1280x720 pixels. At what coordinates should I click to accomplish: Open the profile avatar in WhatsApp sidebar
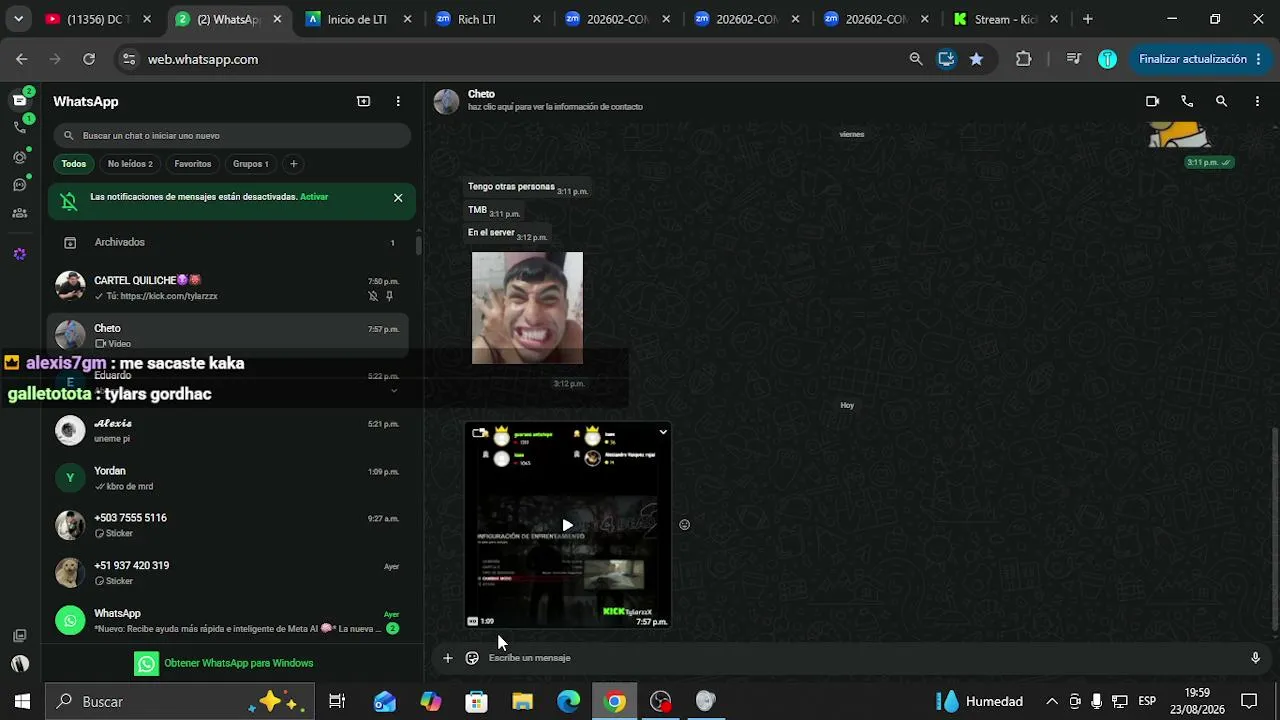pyautogui.click(x=20, y=663)
